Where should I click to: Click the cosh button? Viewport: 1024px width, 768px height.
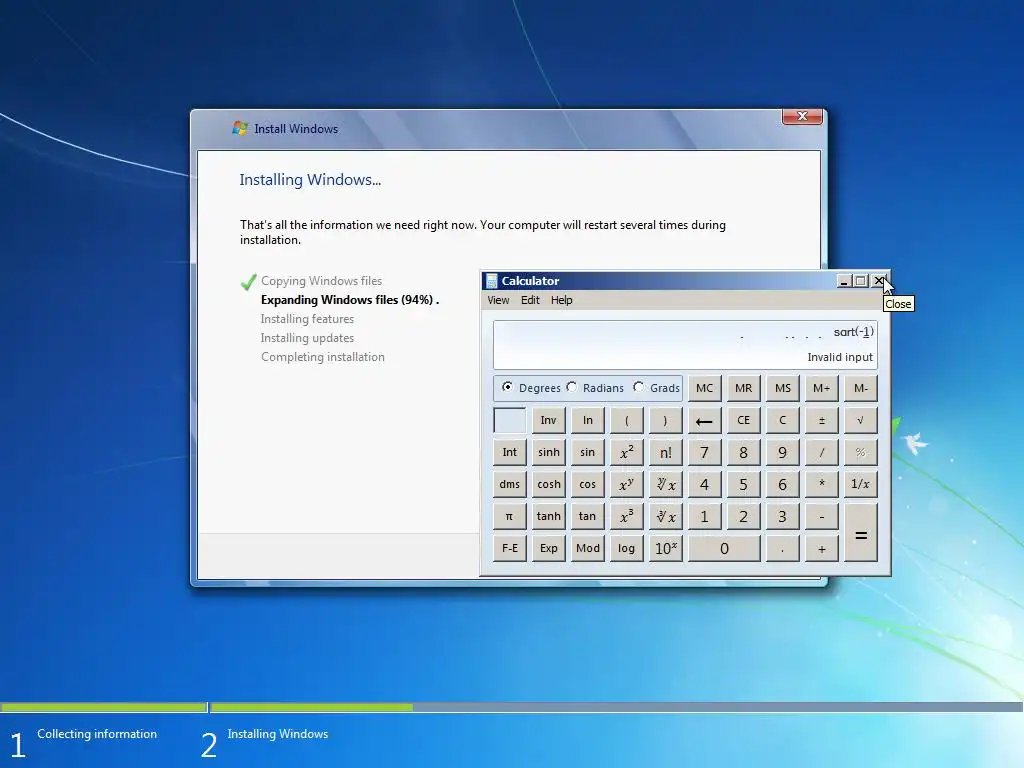click(x=549, y=485)
